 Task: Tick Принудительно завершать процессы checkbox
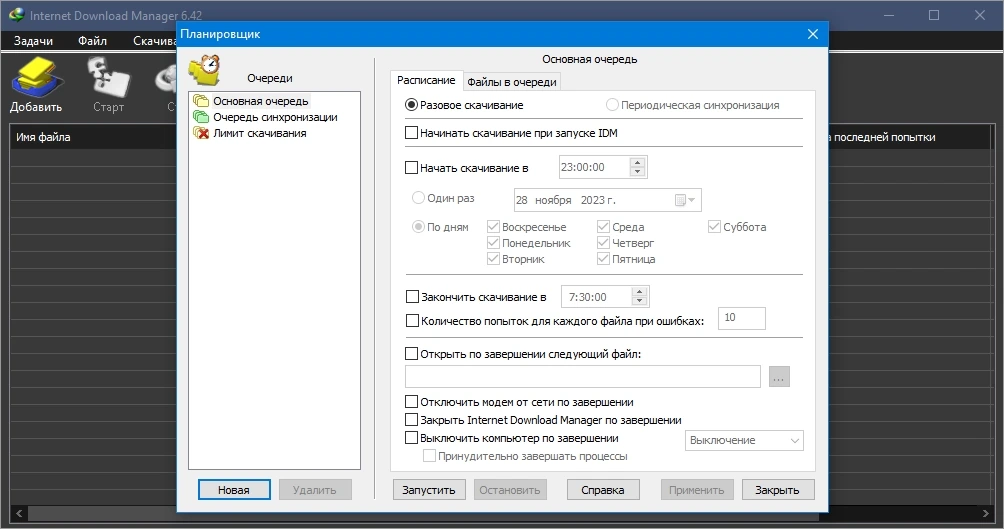(x=430, y=456)
